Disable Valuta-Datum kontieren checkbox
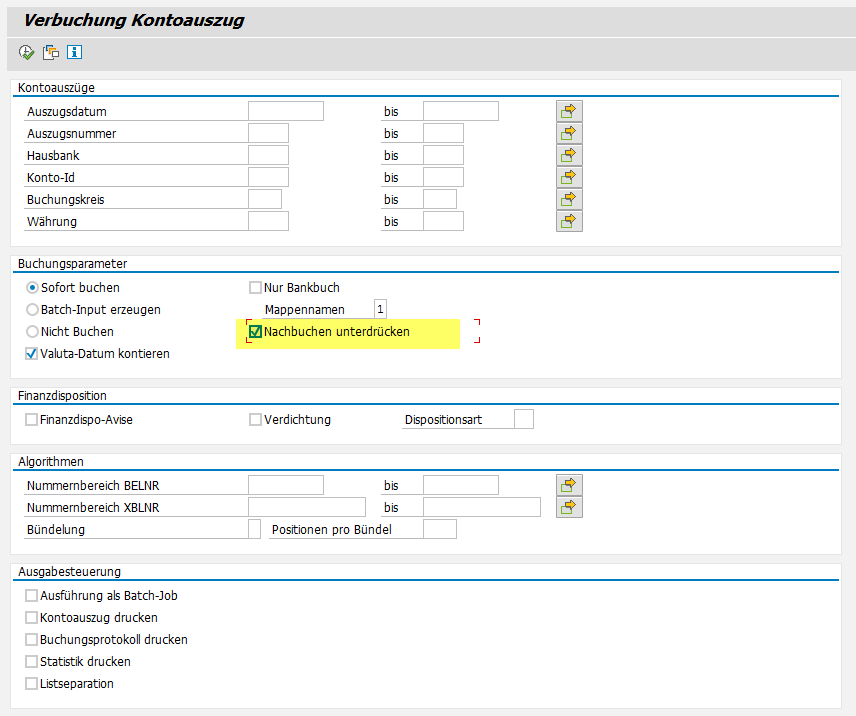Viewport: 856px width, 716px height. [32, 354]
